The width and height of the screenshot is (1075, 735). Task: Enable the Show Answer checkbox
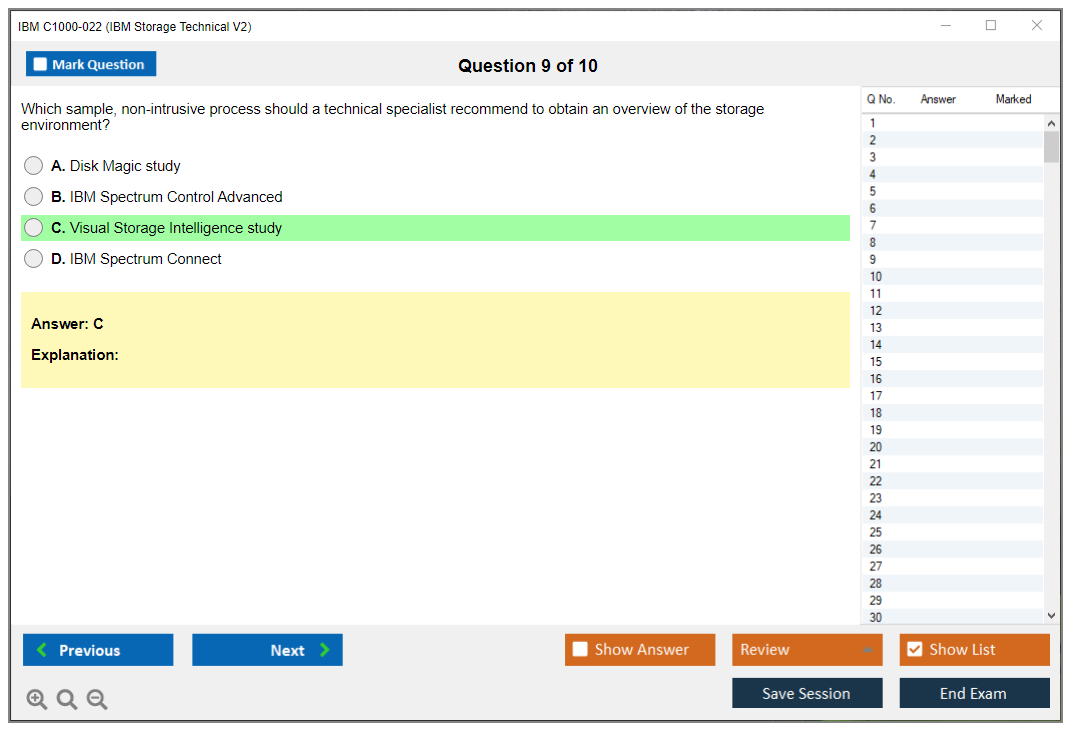point(581,650)
